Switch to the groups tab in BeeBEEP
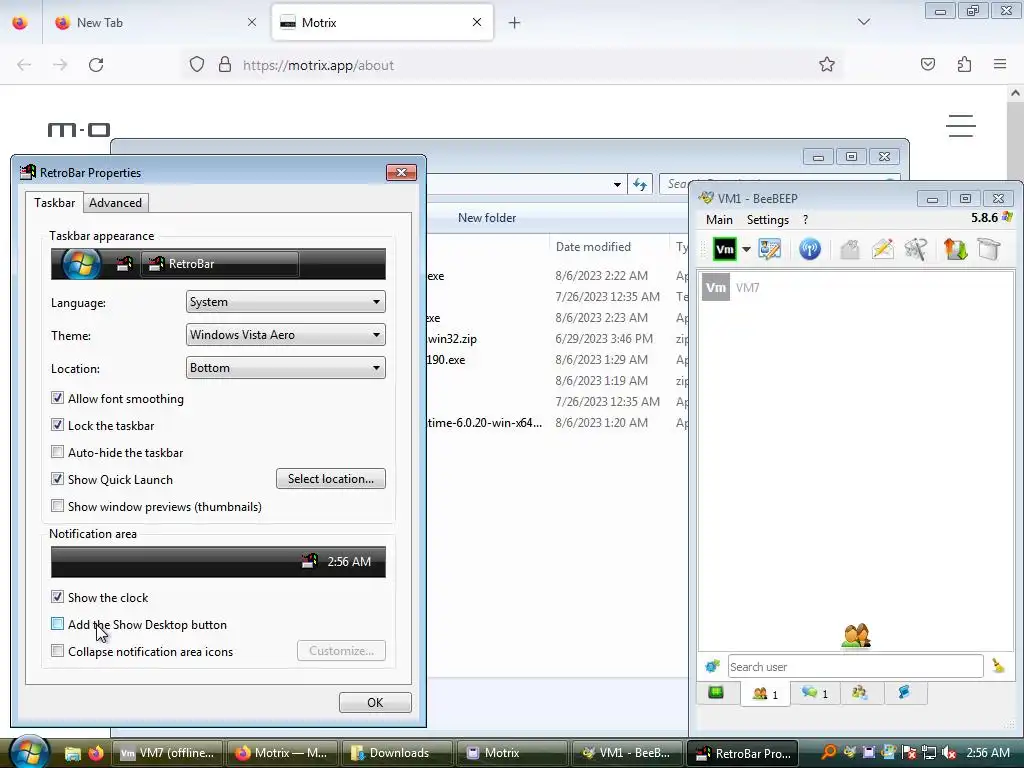The image size is (1024, 768). (860, 693)
